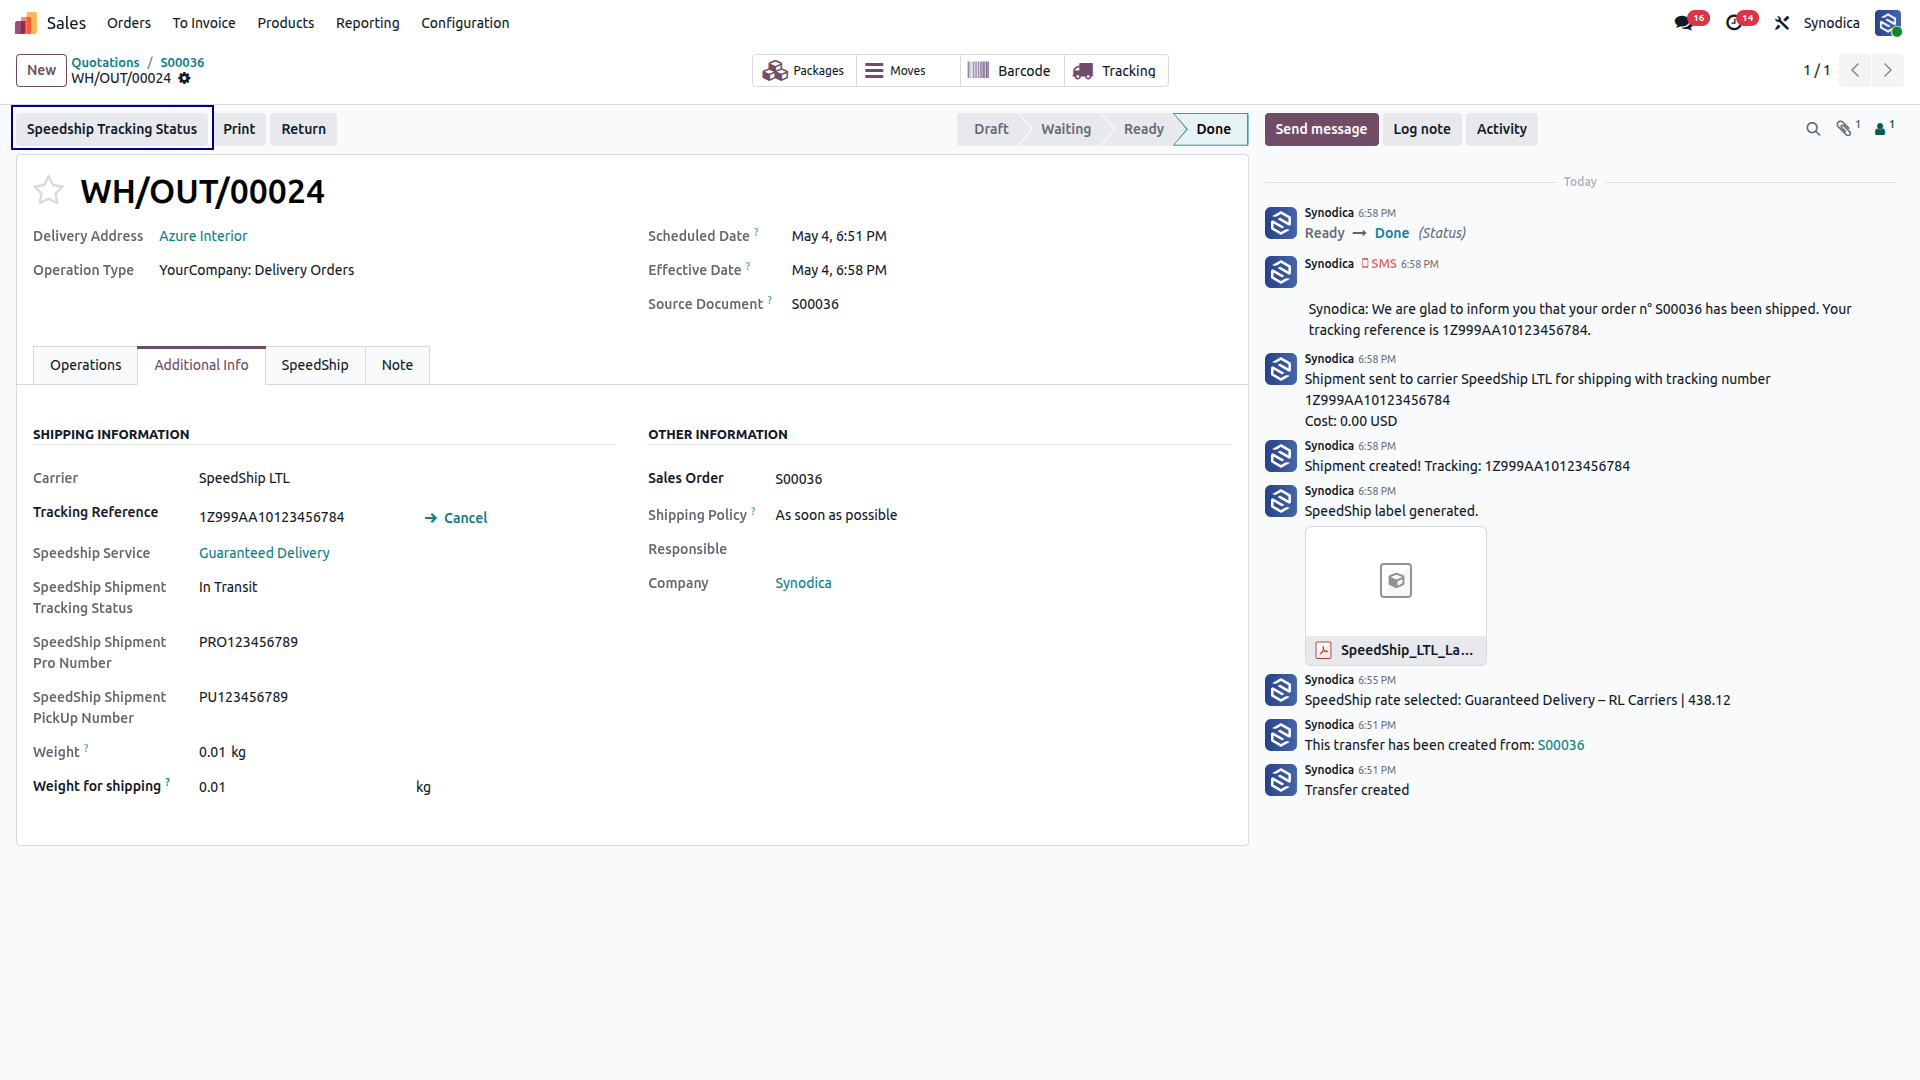Select the Ready status stage

1144,129
